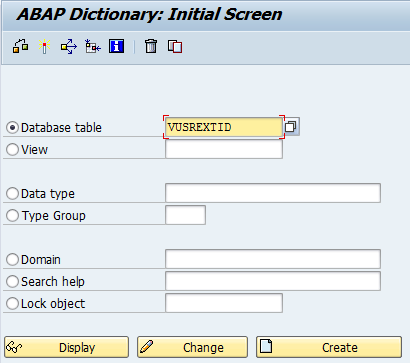Click the Create button

pos(329,347)
